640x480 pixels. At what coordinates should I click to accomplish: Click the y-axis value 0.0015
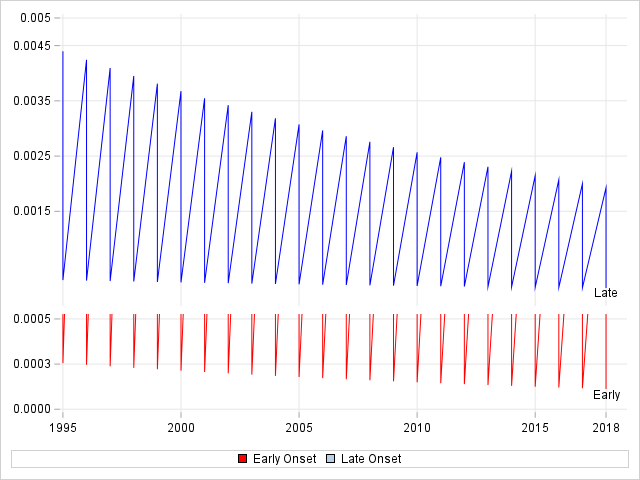click(x=32, y=211)
